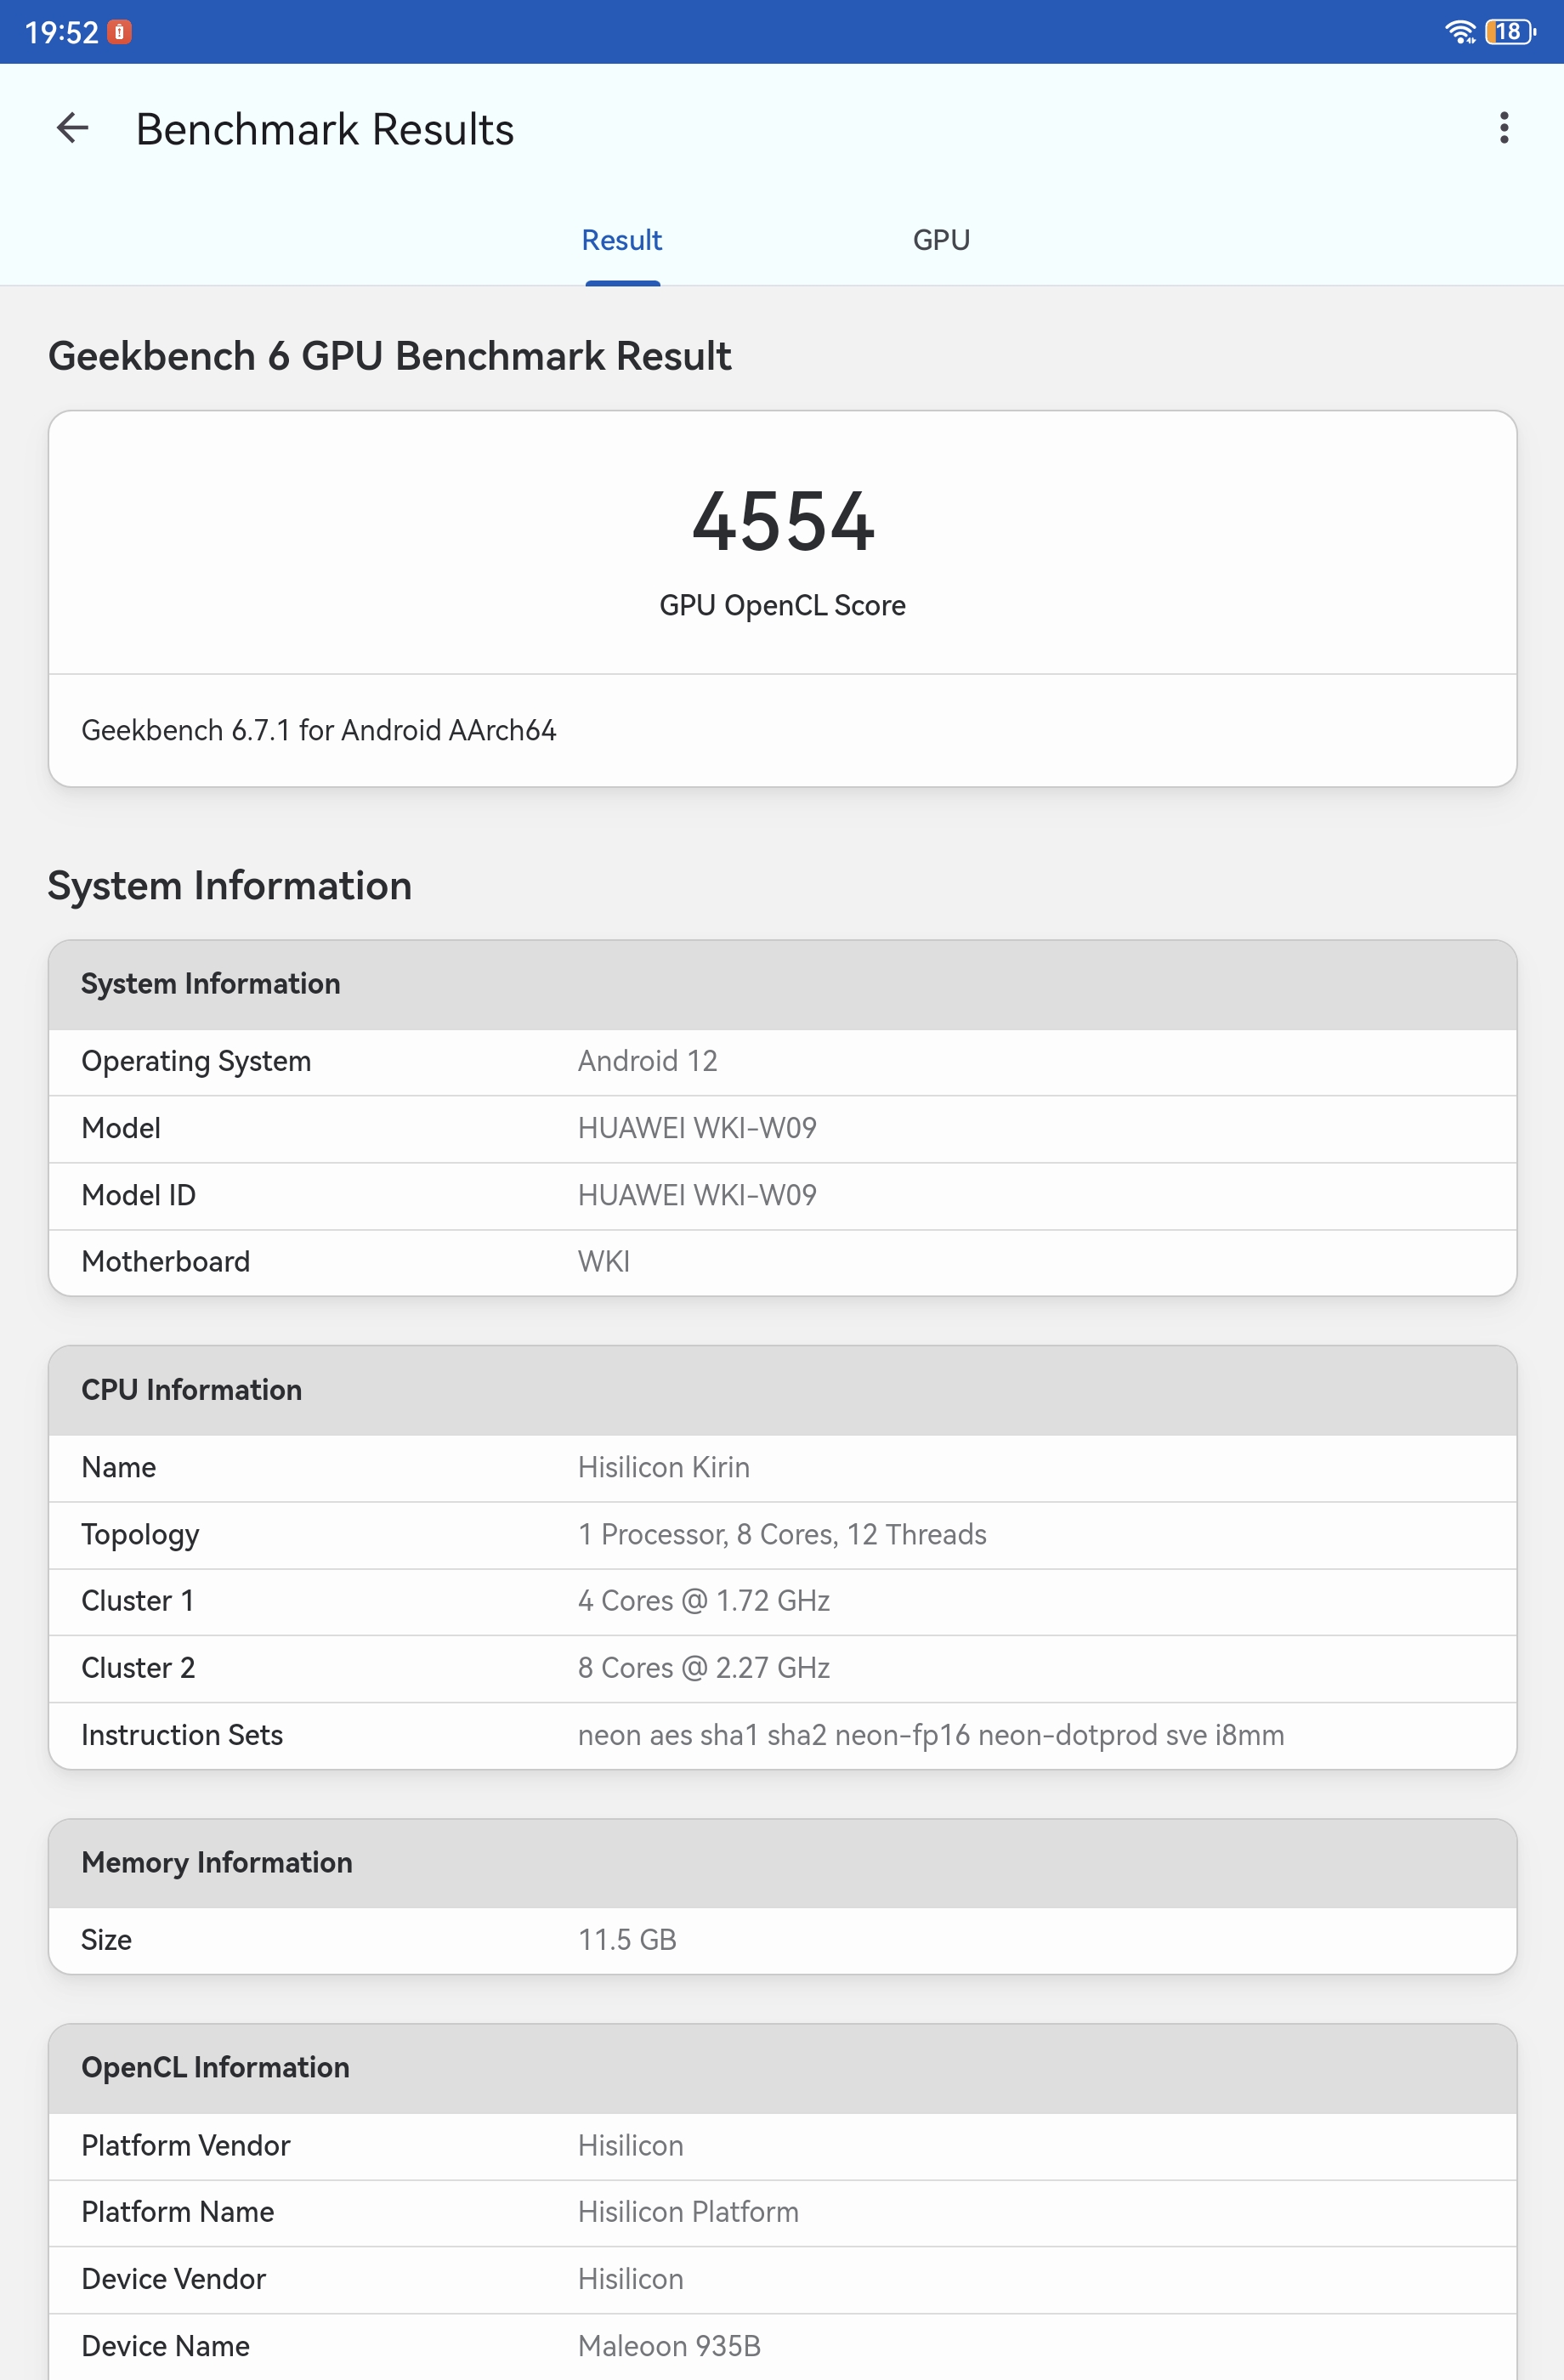Image resolution: width=1564 pixels, height=2380 pixels.
Task: Tap the CPU name Hisilicon Kirin
Action: tap(663, 1467)
